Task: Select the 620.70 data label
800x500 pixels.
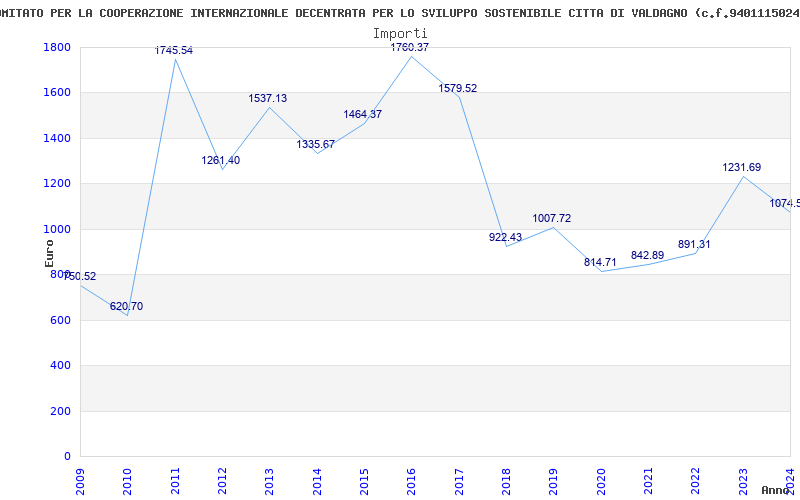Action: (x=127, y=306)
